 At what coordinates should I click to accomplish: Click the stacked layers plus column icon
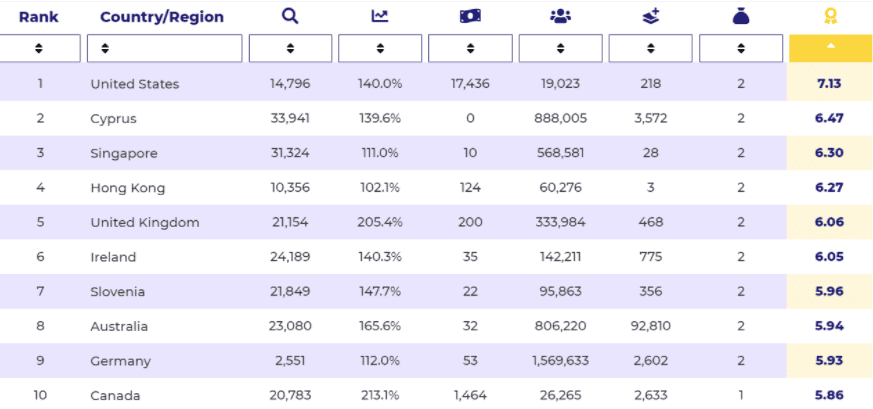[x=650, y=16]
